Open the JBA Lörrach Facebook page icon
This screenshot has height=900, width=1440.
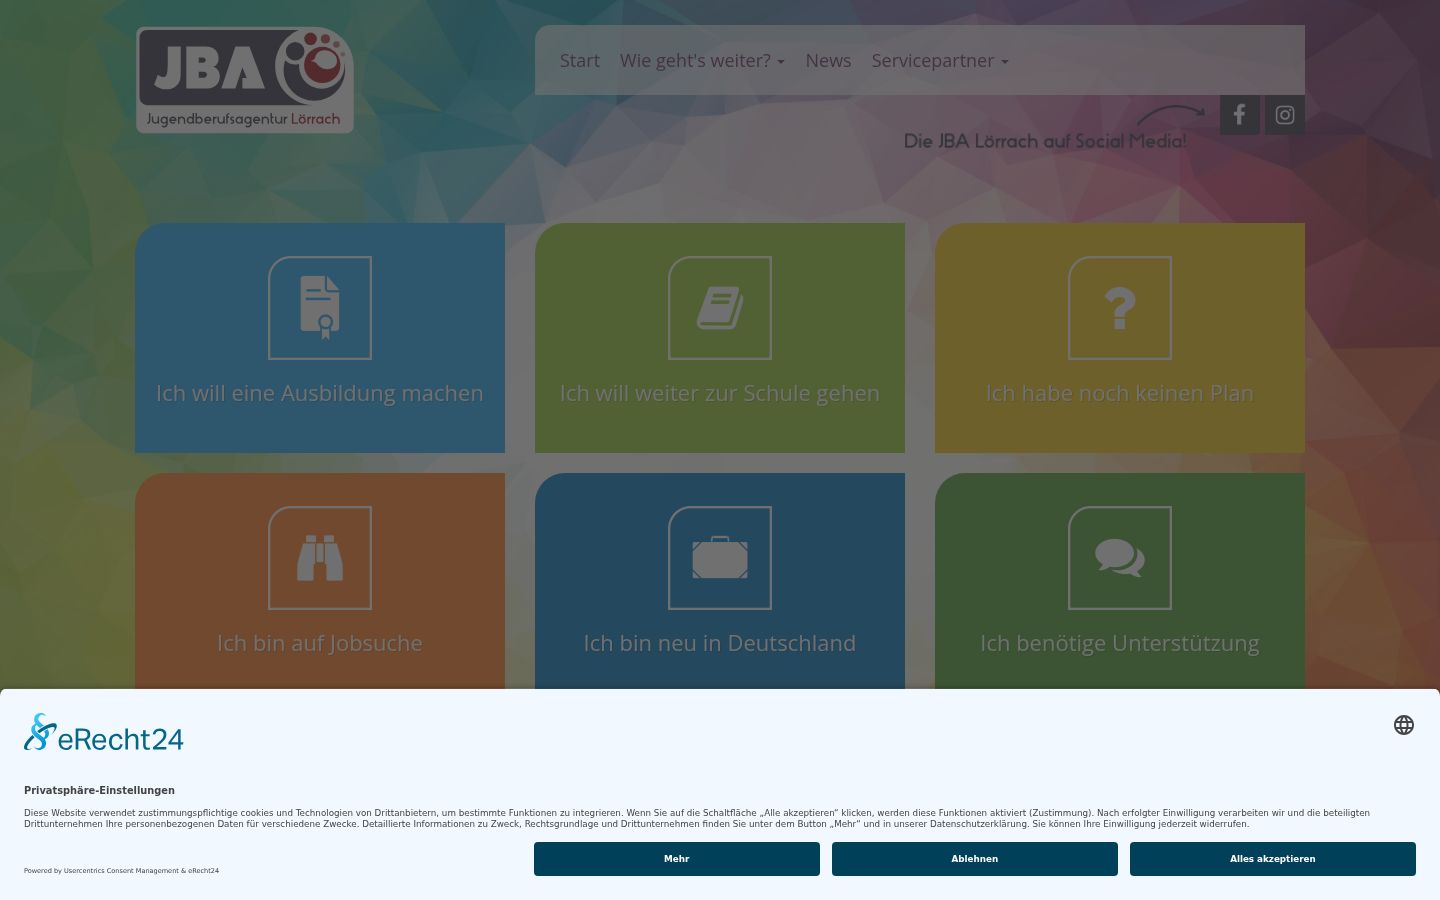click(x=1239, y=115)
